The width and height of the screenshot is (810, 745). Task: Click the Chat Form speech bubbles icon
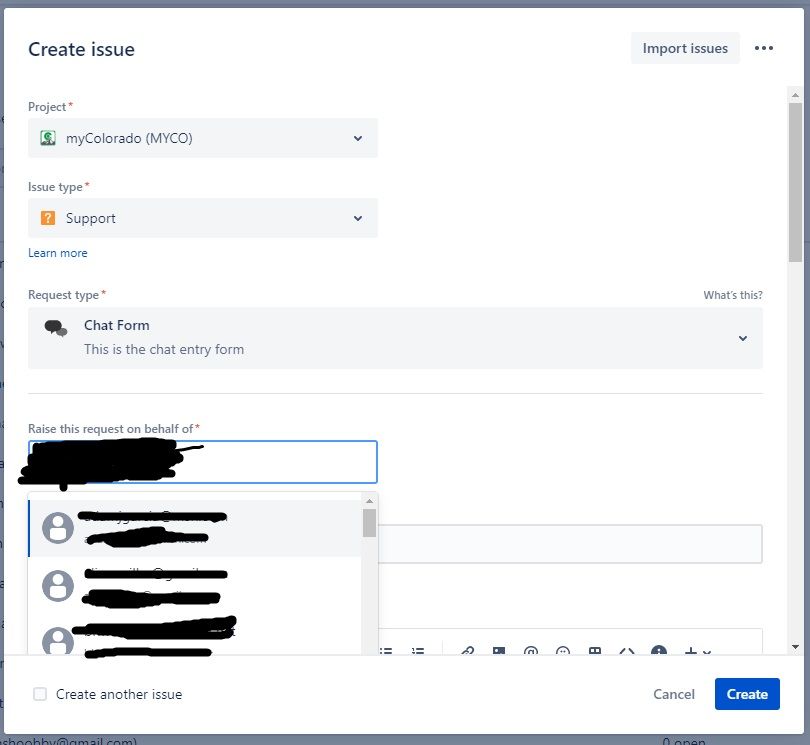tap(56, 328)
